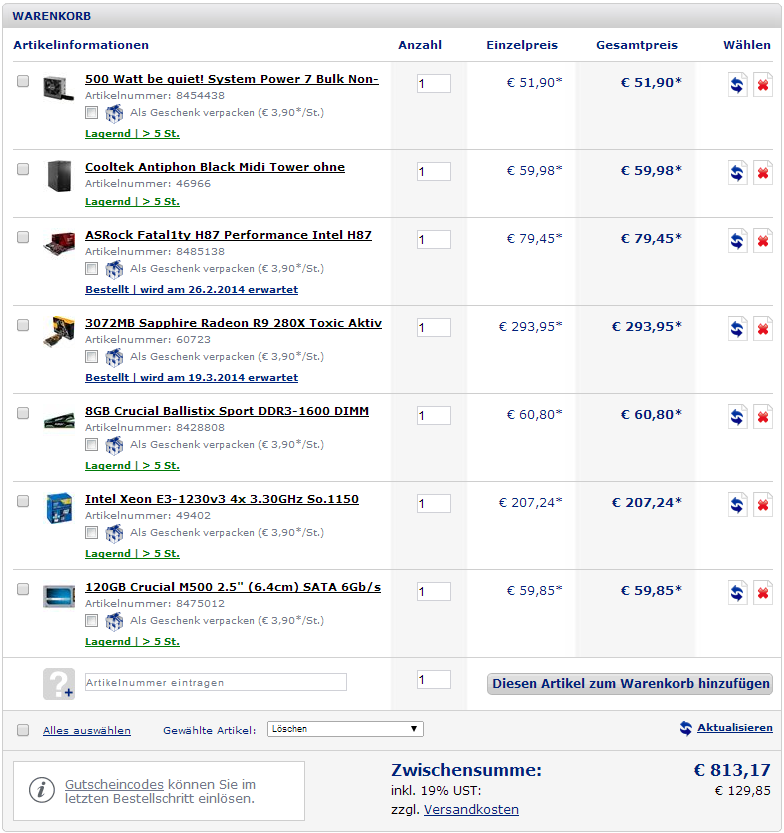
Task: Refresh the 500 Watt be quiet! row quantity
Action: pyautogui.click(x=737, y=84)
